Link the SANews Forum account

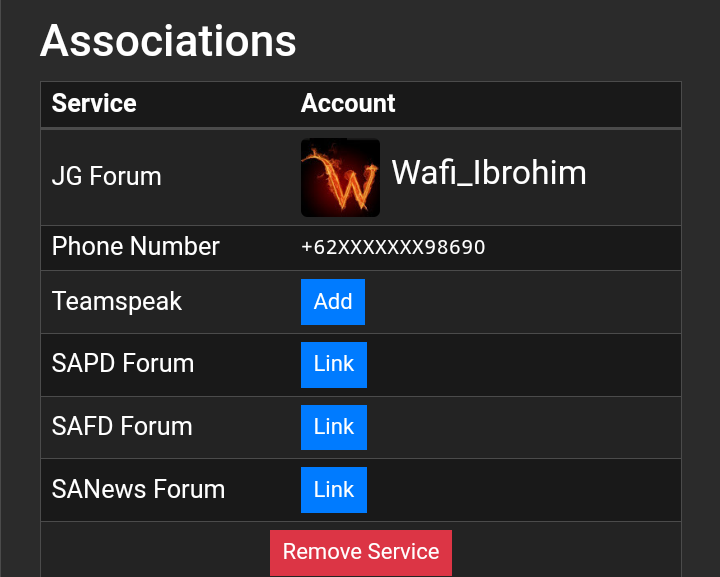[334, 490]
